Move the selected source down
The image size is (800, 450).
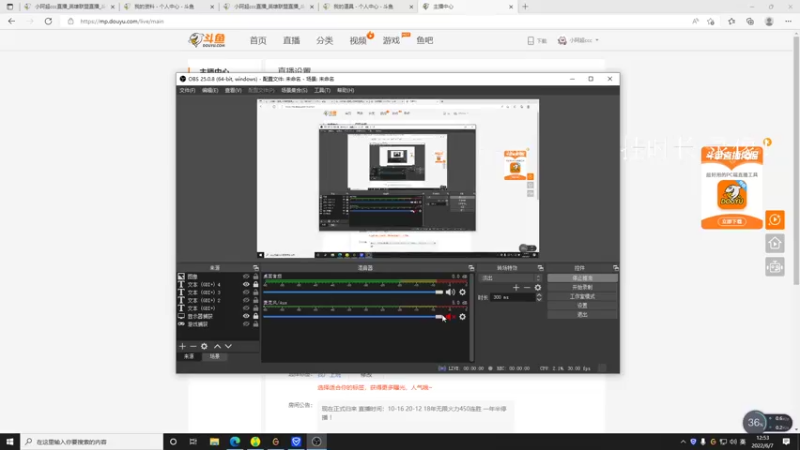click(x=228, y=346)
